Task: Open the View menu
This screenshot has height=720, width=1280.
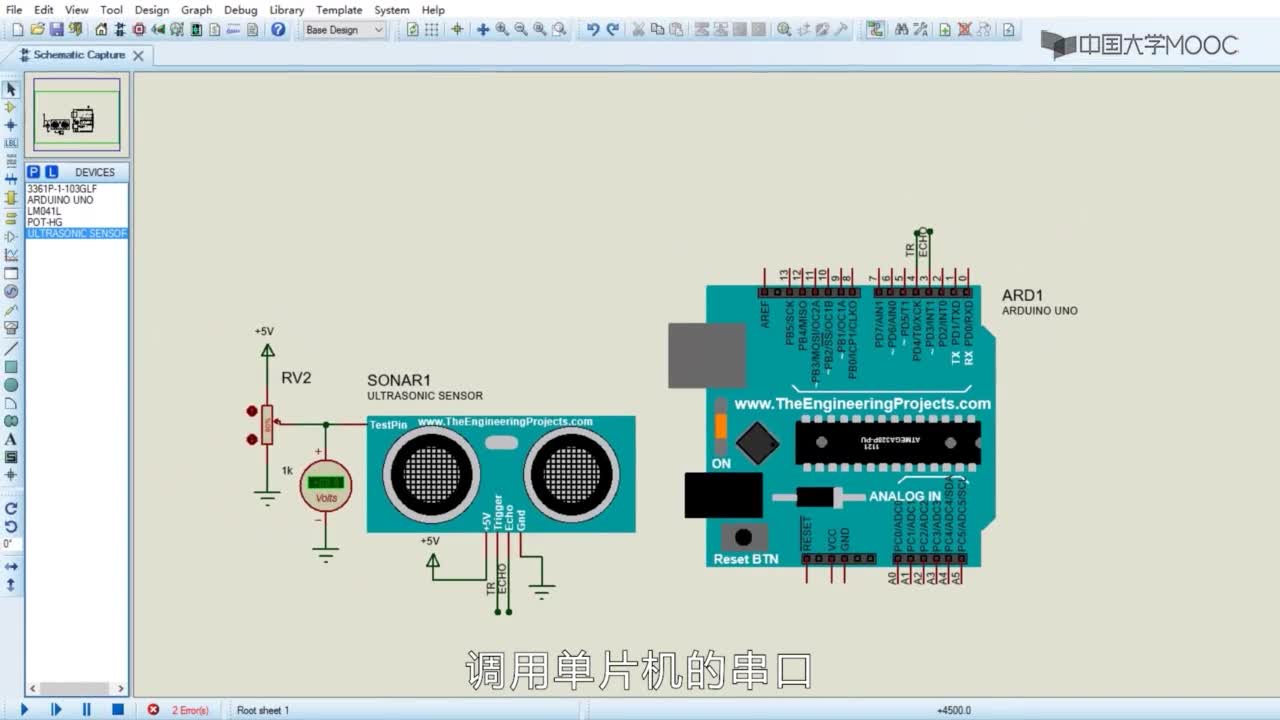Action: pyautogui.click(x=77, y=10)
